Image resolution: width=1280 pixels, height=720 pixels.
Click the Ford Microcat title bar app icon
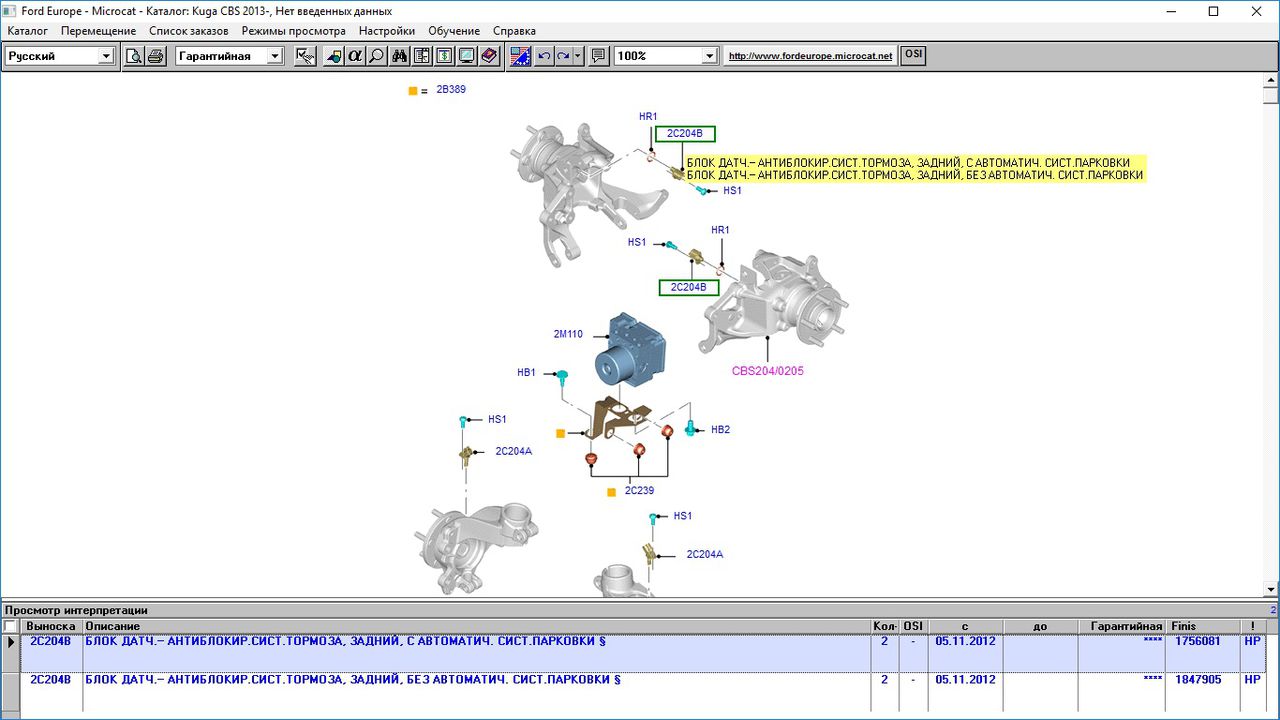10,11
